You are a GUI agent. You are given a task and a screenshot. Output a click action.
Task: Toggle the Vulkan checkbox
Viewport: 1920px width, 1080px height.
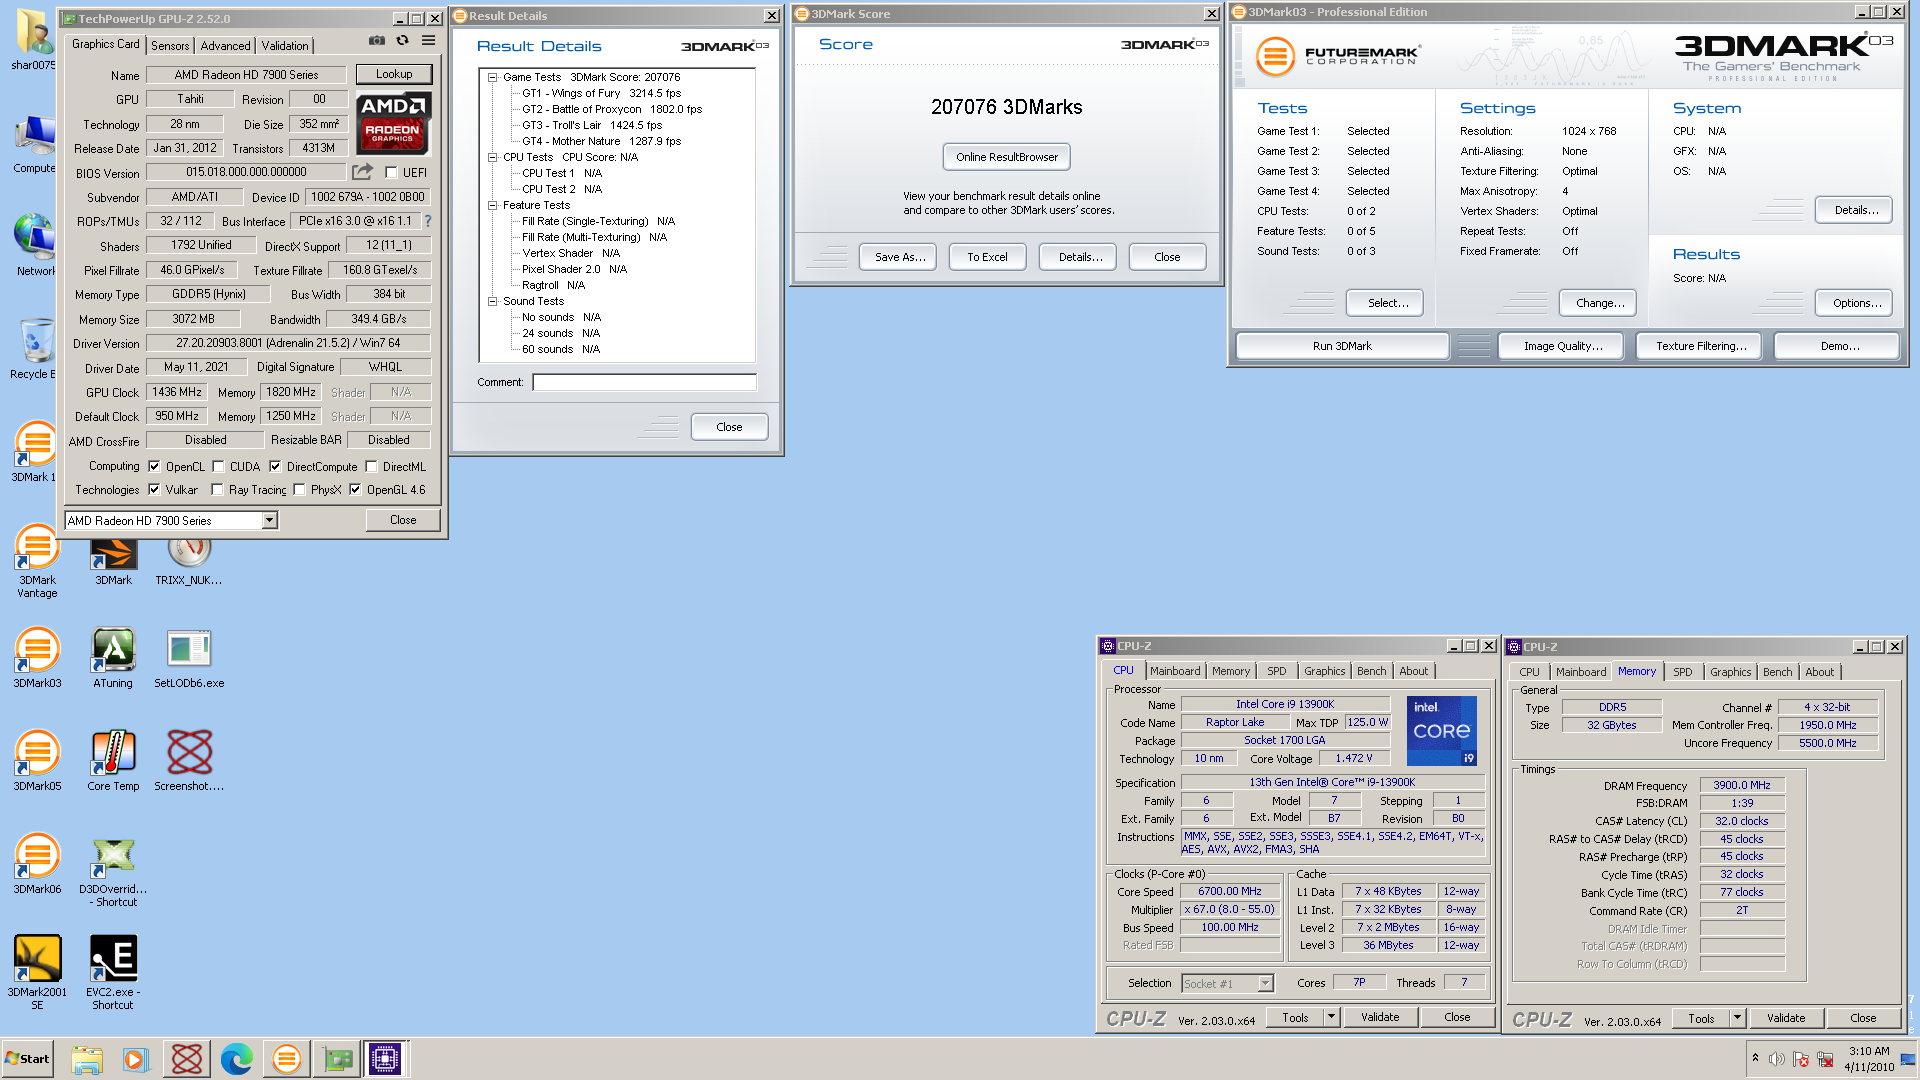pyautogui.click(x=154, y=489)
